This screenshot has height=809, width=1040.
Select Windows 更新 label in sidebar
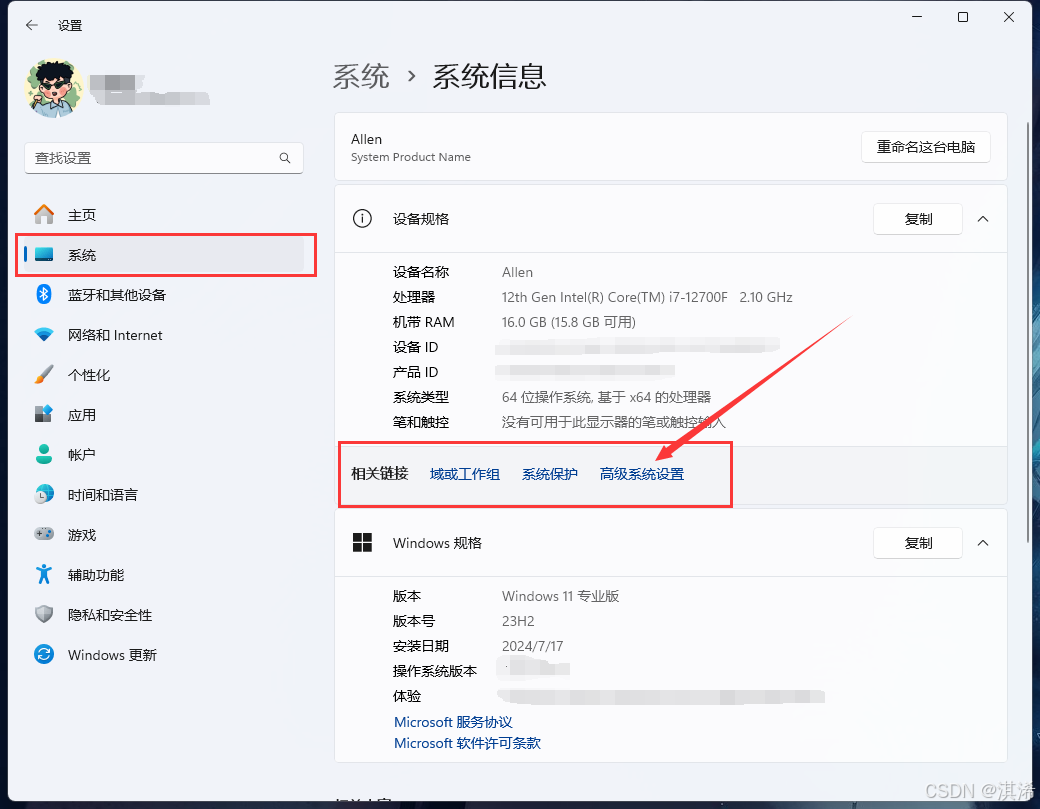[112, 655]
